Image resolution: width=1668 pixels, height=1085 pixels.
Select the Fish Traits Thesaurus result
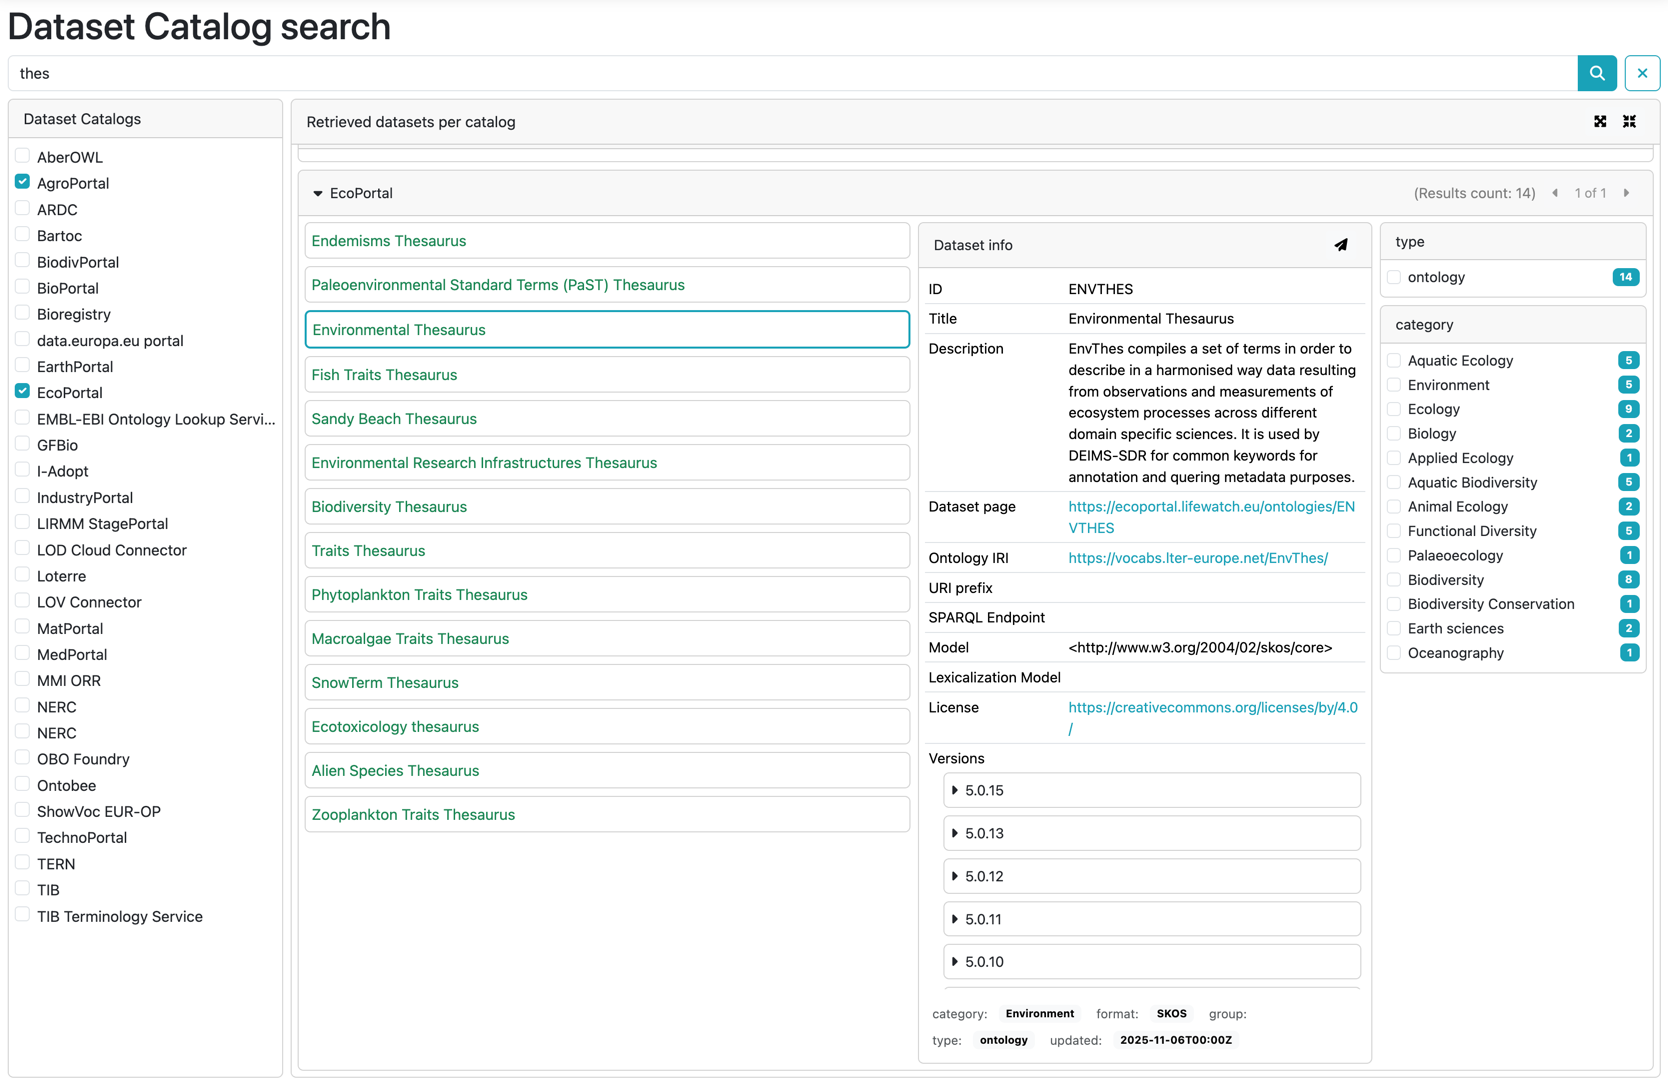tap(384, 374)
